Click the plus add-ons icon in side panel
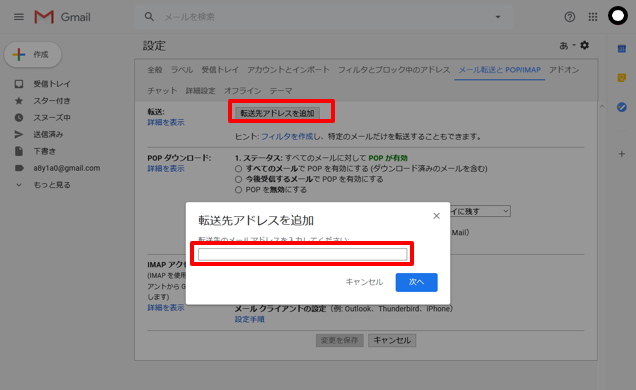636x390 pixels. (622, 154)
